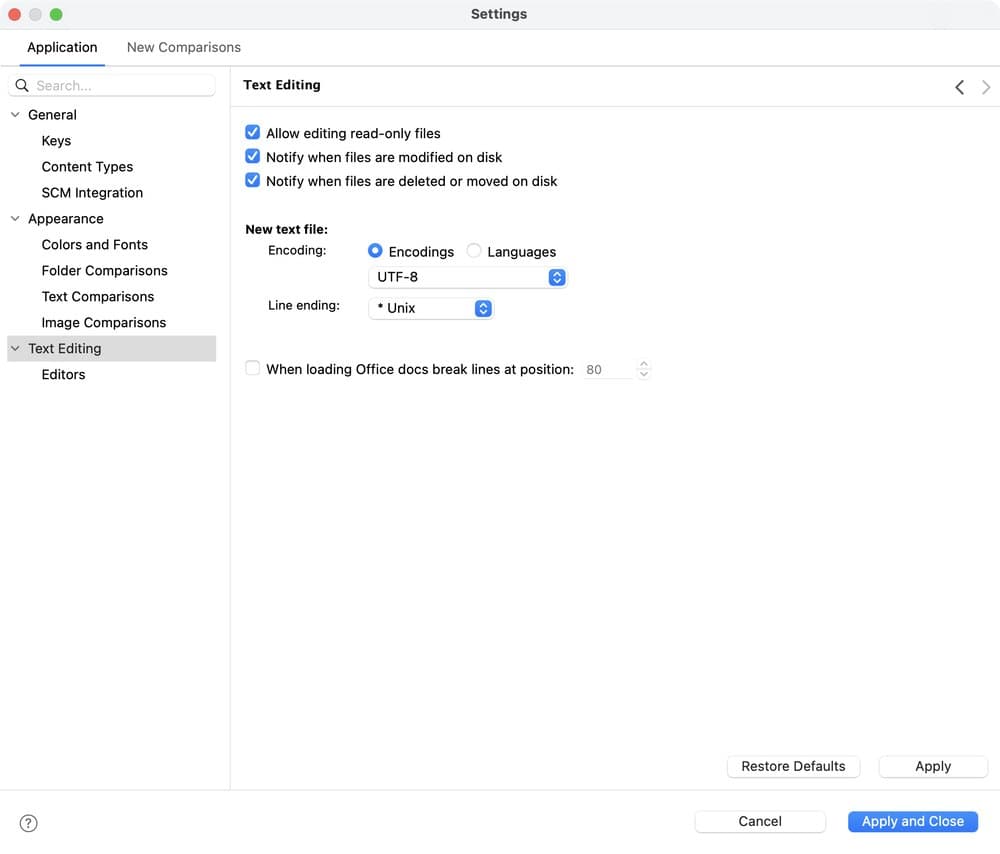Select Colors and Fonts in the sidebar
Image resolution: width=1000 pixels, height=854 pixels.
pyautogui.click(x=94, y=245)
